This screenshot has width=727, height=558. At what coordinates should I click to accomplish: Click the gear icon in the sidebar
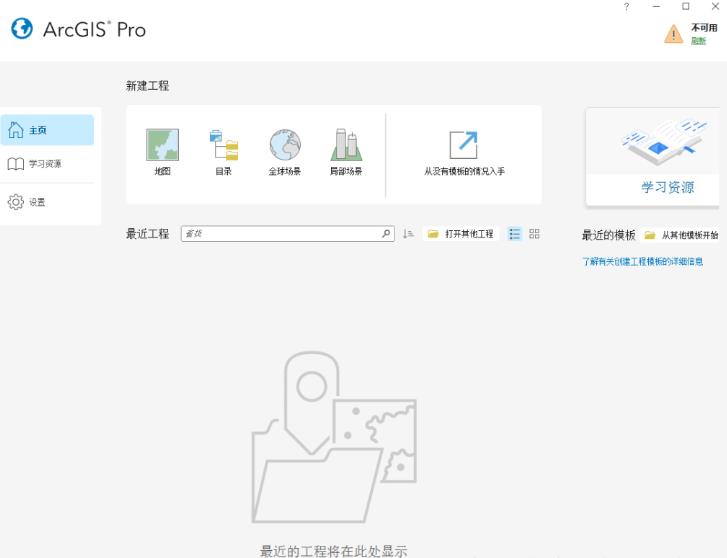click(x=16, y=202)
